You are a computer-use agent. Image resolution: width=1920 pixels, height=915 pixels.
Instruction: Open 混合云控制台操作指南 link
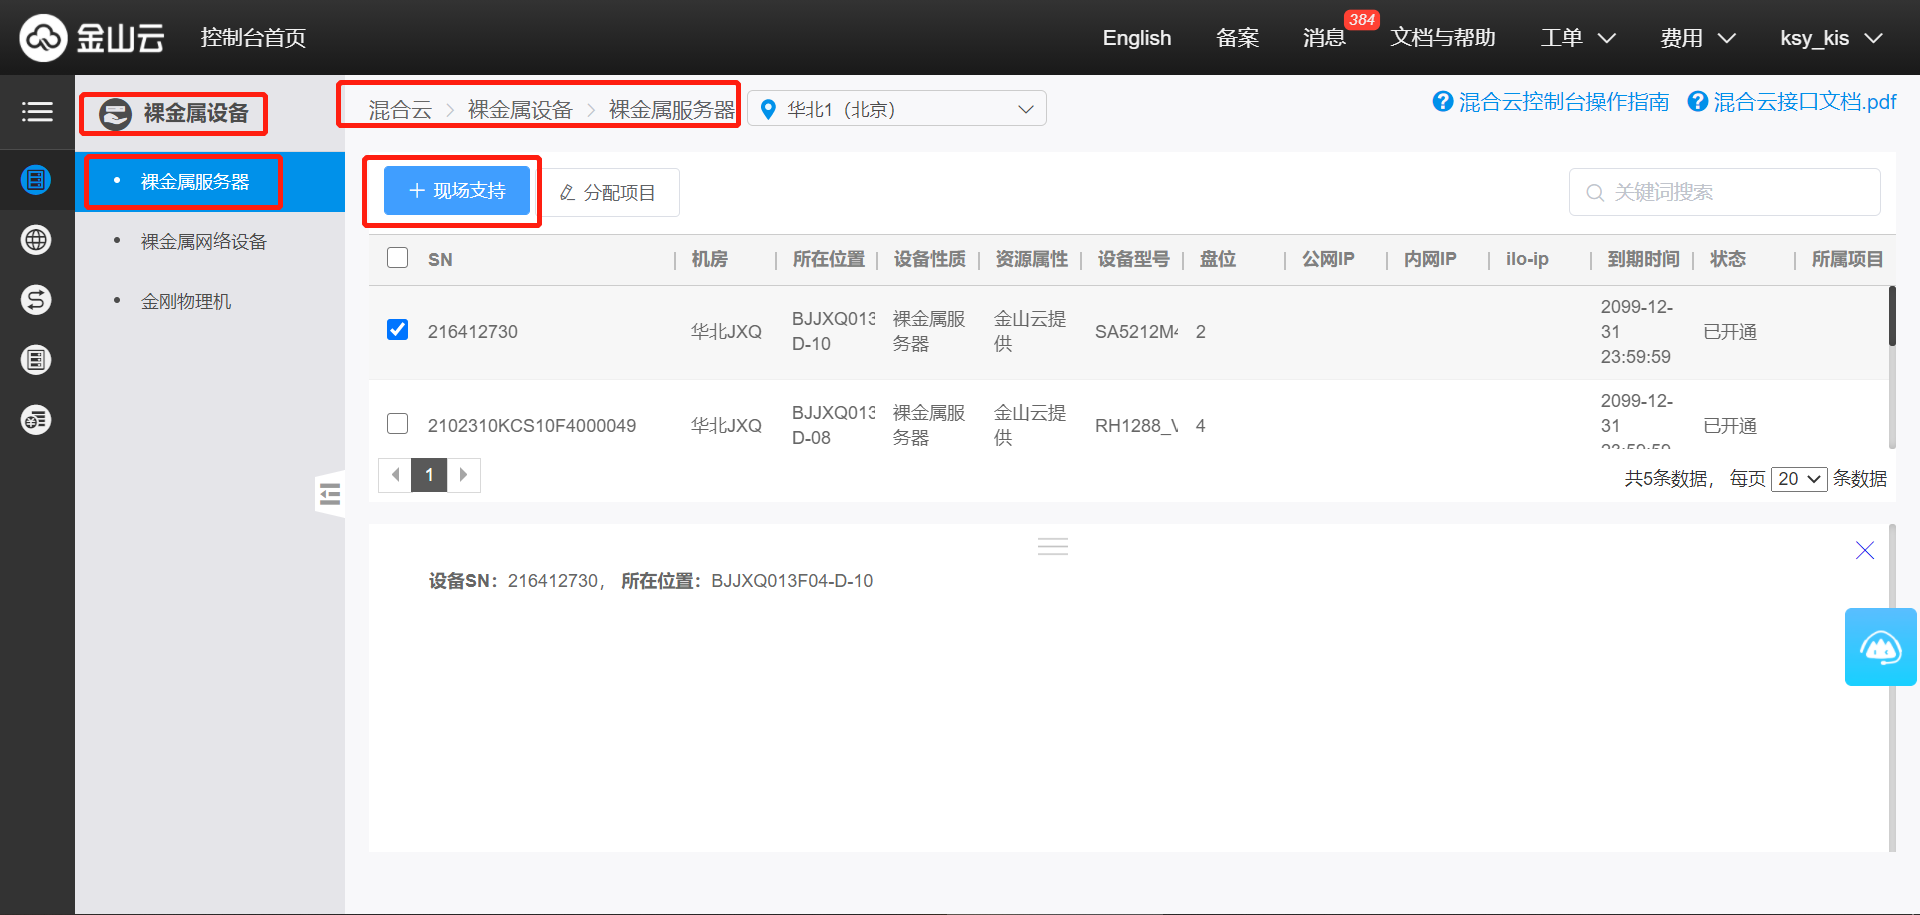[x=1564, y=102]
